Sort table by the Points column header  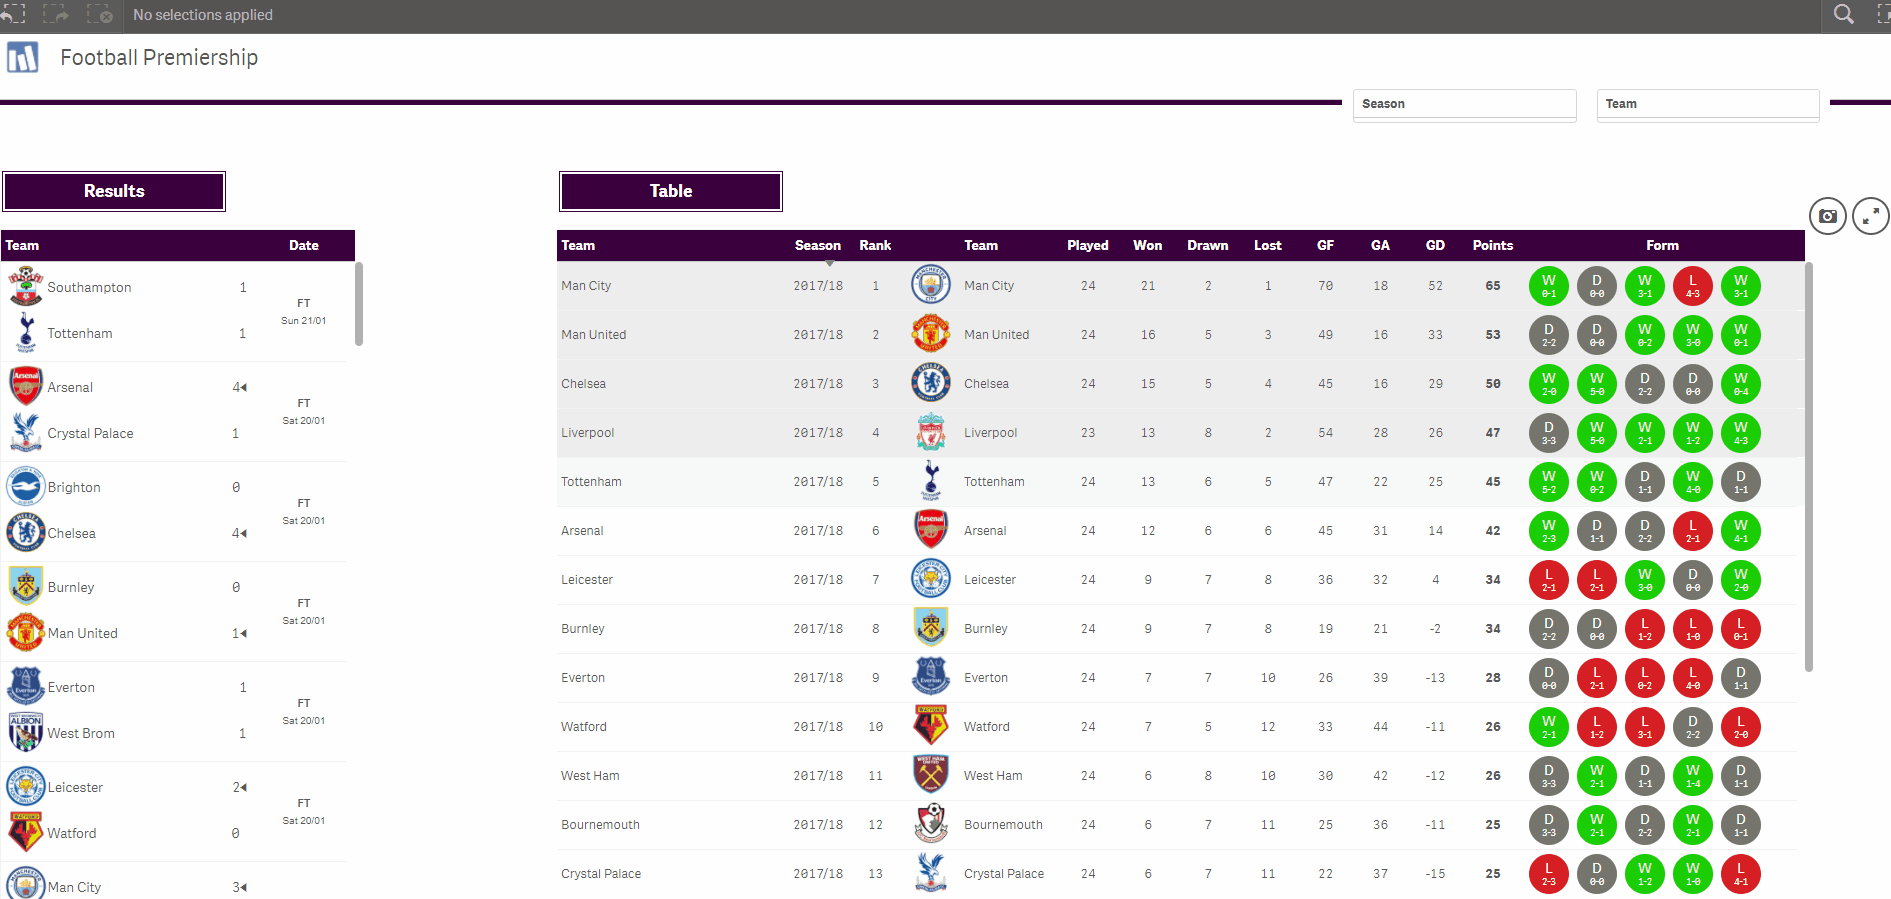1492,245
